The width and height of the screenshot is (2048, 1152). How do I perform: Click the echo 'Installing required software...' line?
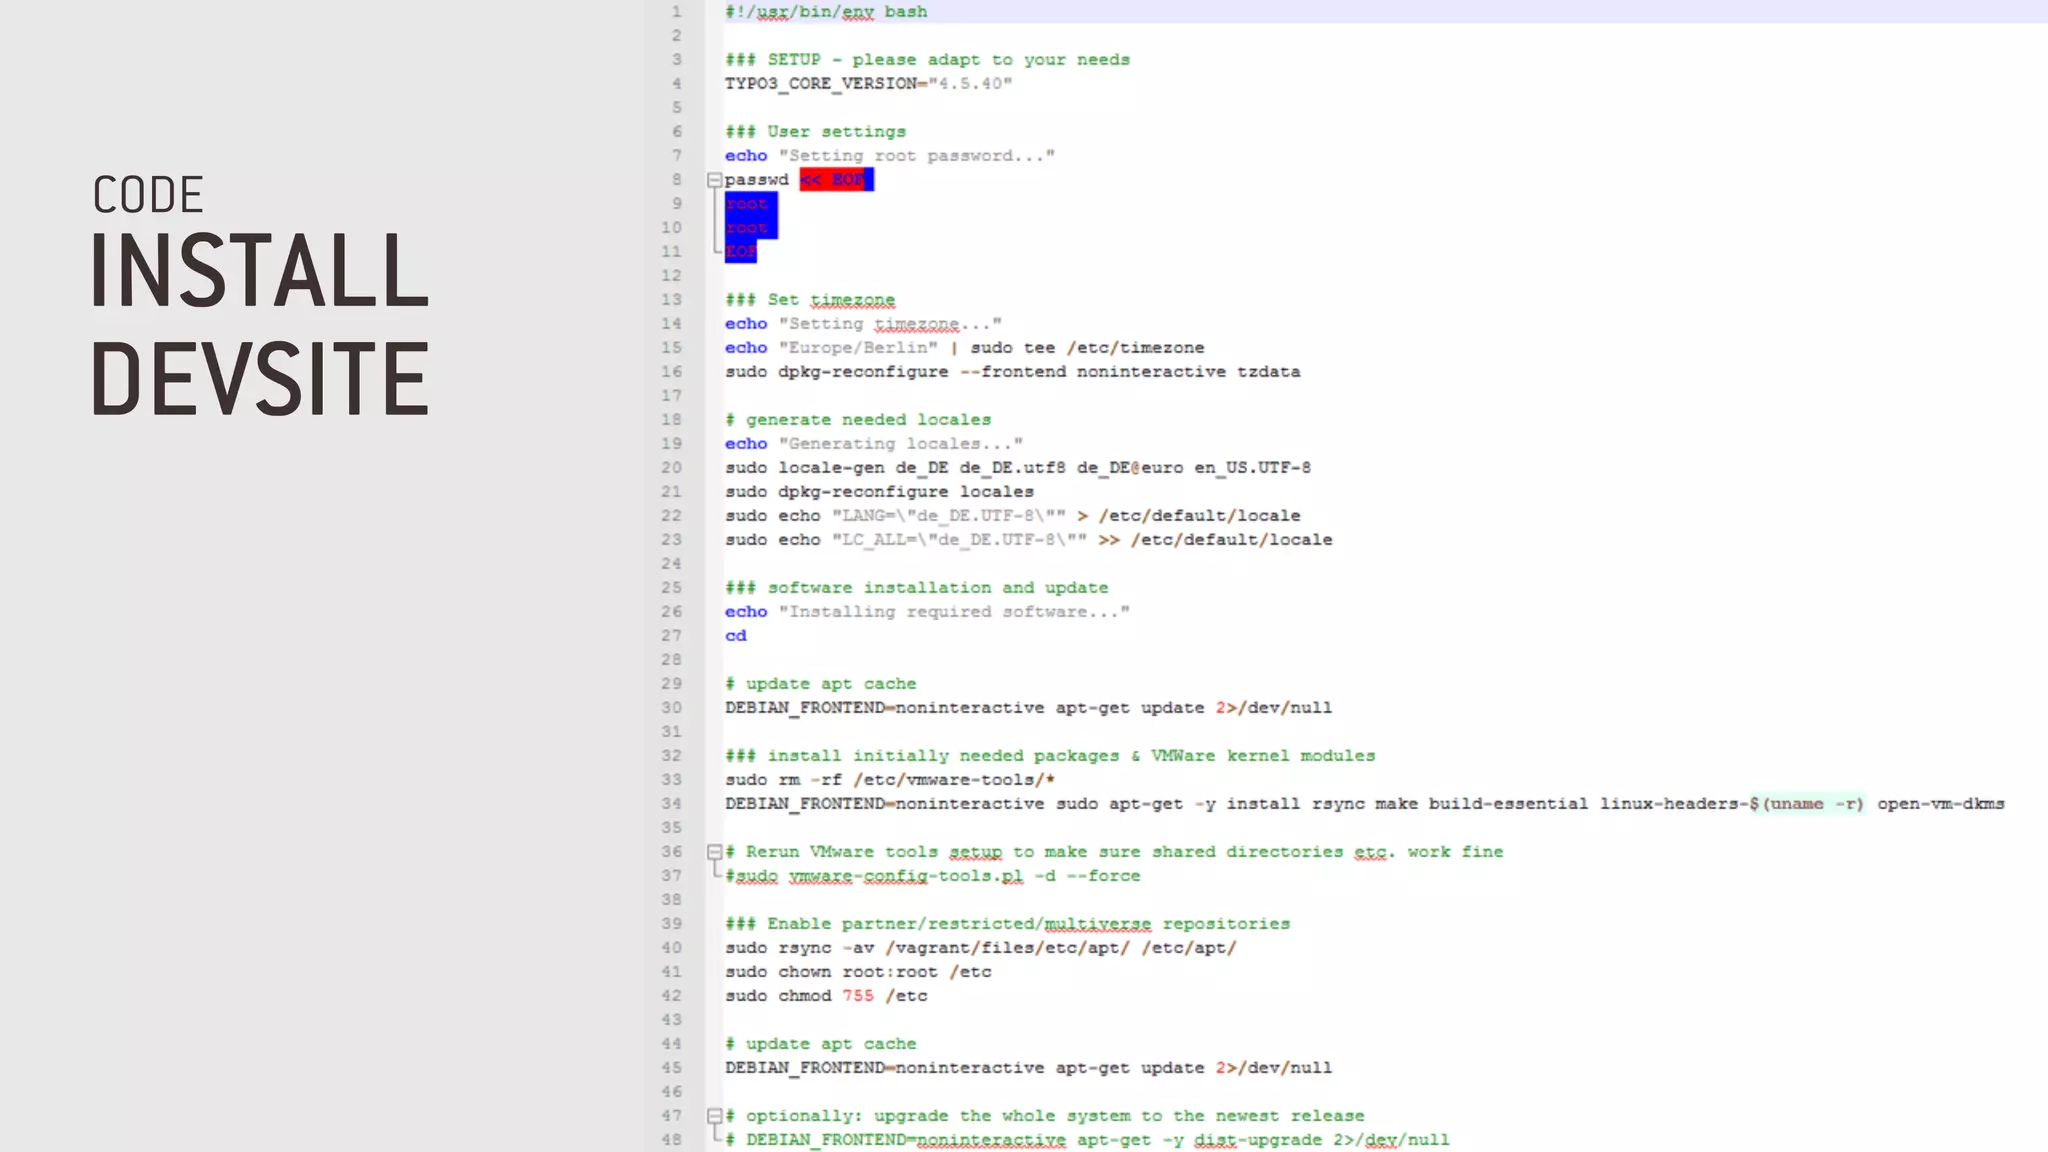click(x=927, y=612)
